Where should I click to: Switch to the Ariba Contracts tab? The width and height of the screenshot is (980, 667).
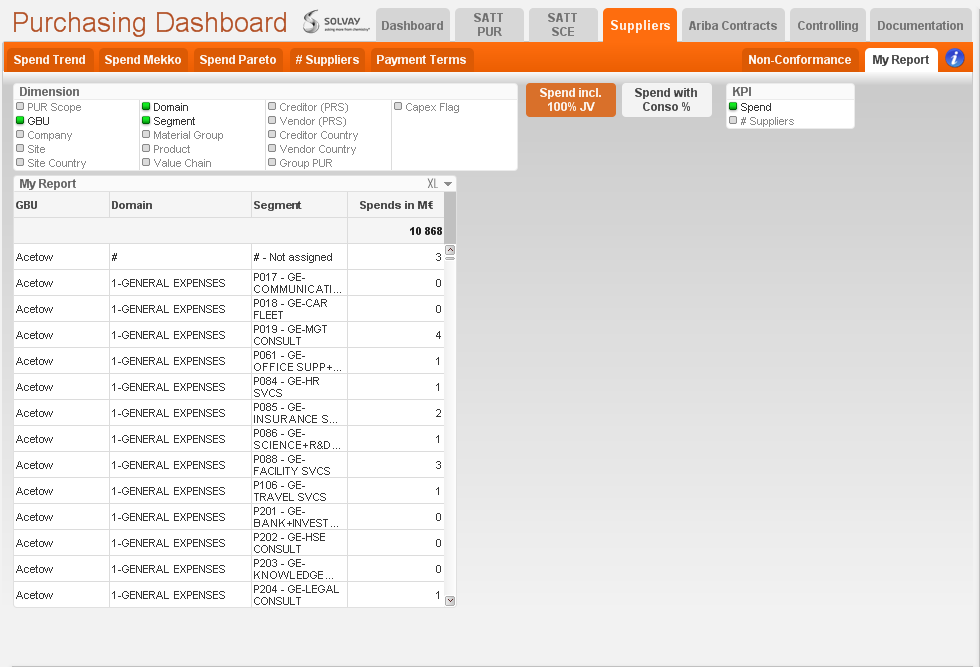[x=733, y=25]
